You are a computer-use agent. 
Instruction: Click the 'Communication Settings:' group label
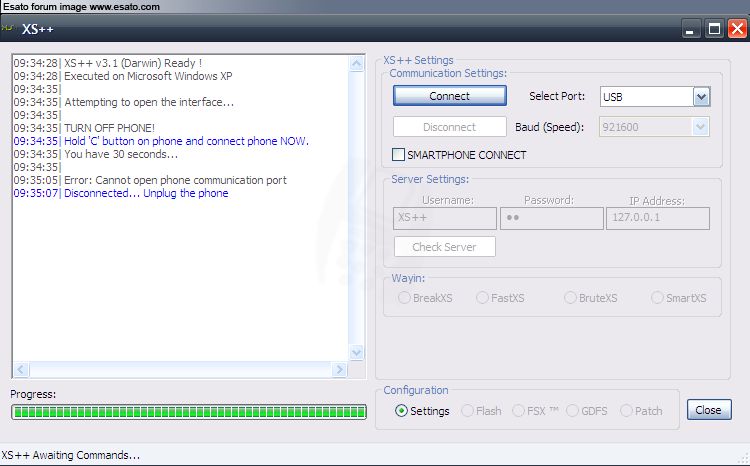click(x=448, y=73)
